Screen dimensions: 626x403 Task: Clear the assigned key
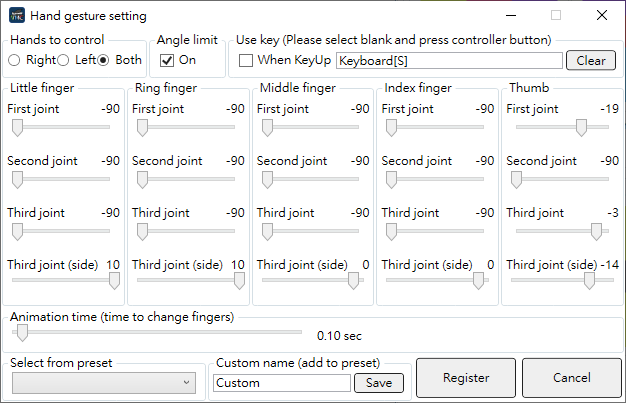(x=591, y=61)
